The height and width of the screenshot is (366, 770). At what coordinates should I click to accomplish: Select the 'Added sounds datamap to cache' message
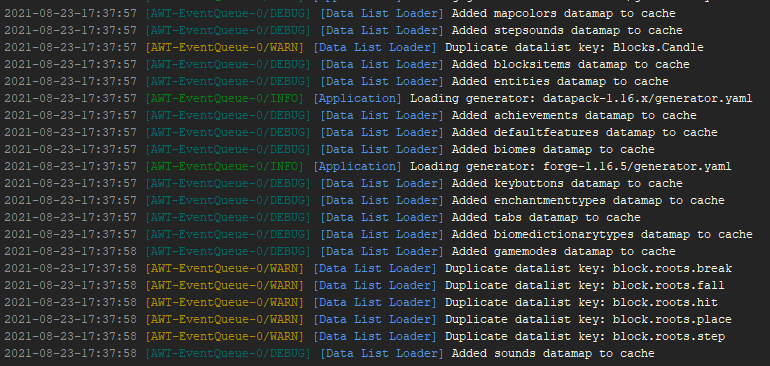click(x=553, y=353)
